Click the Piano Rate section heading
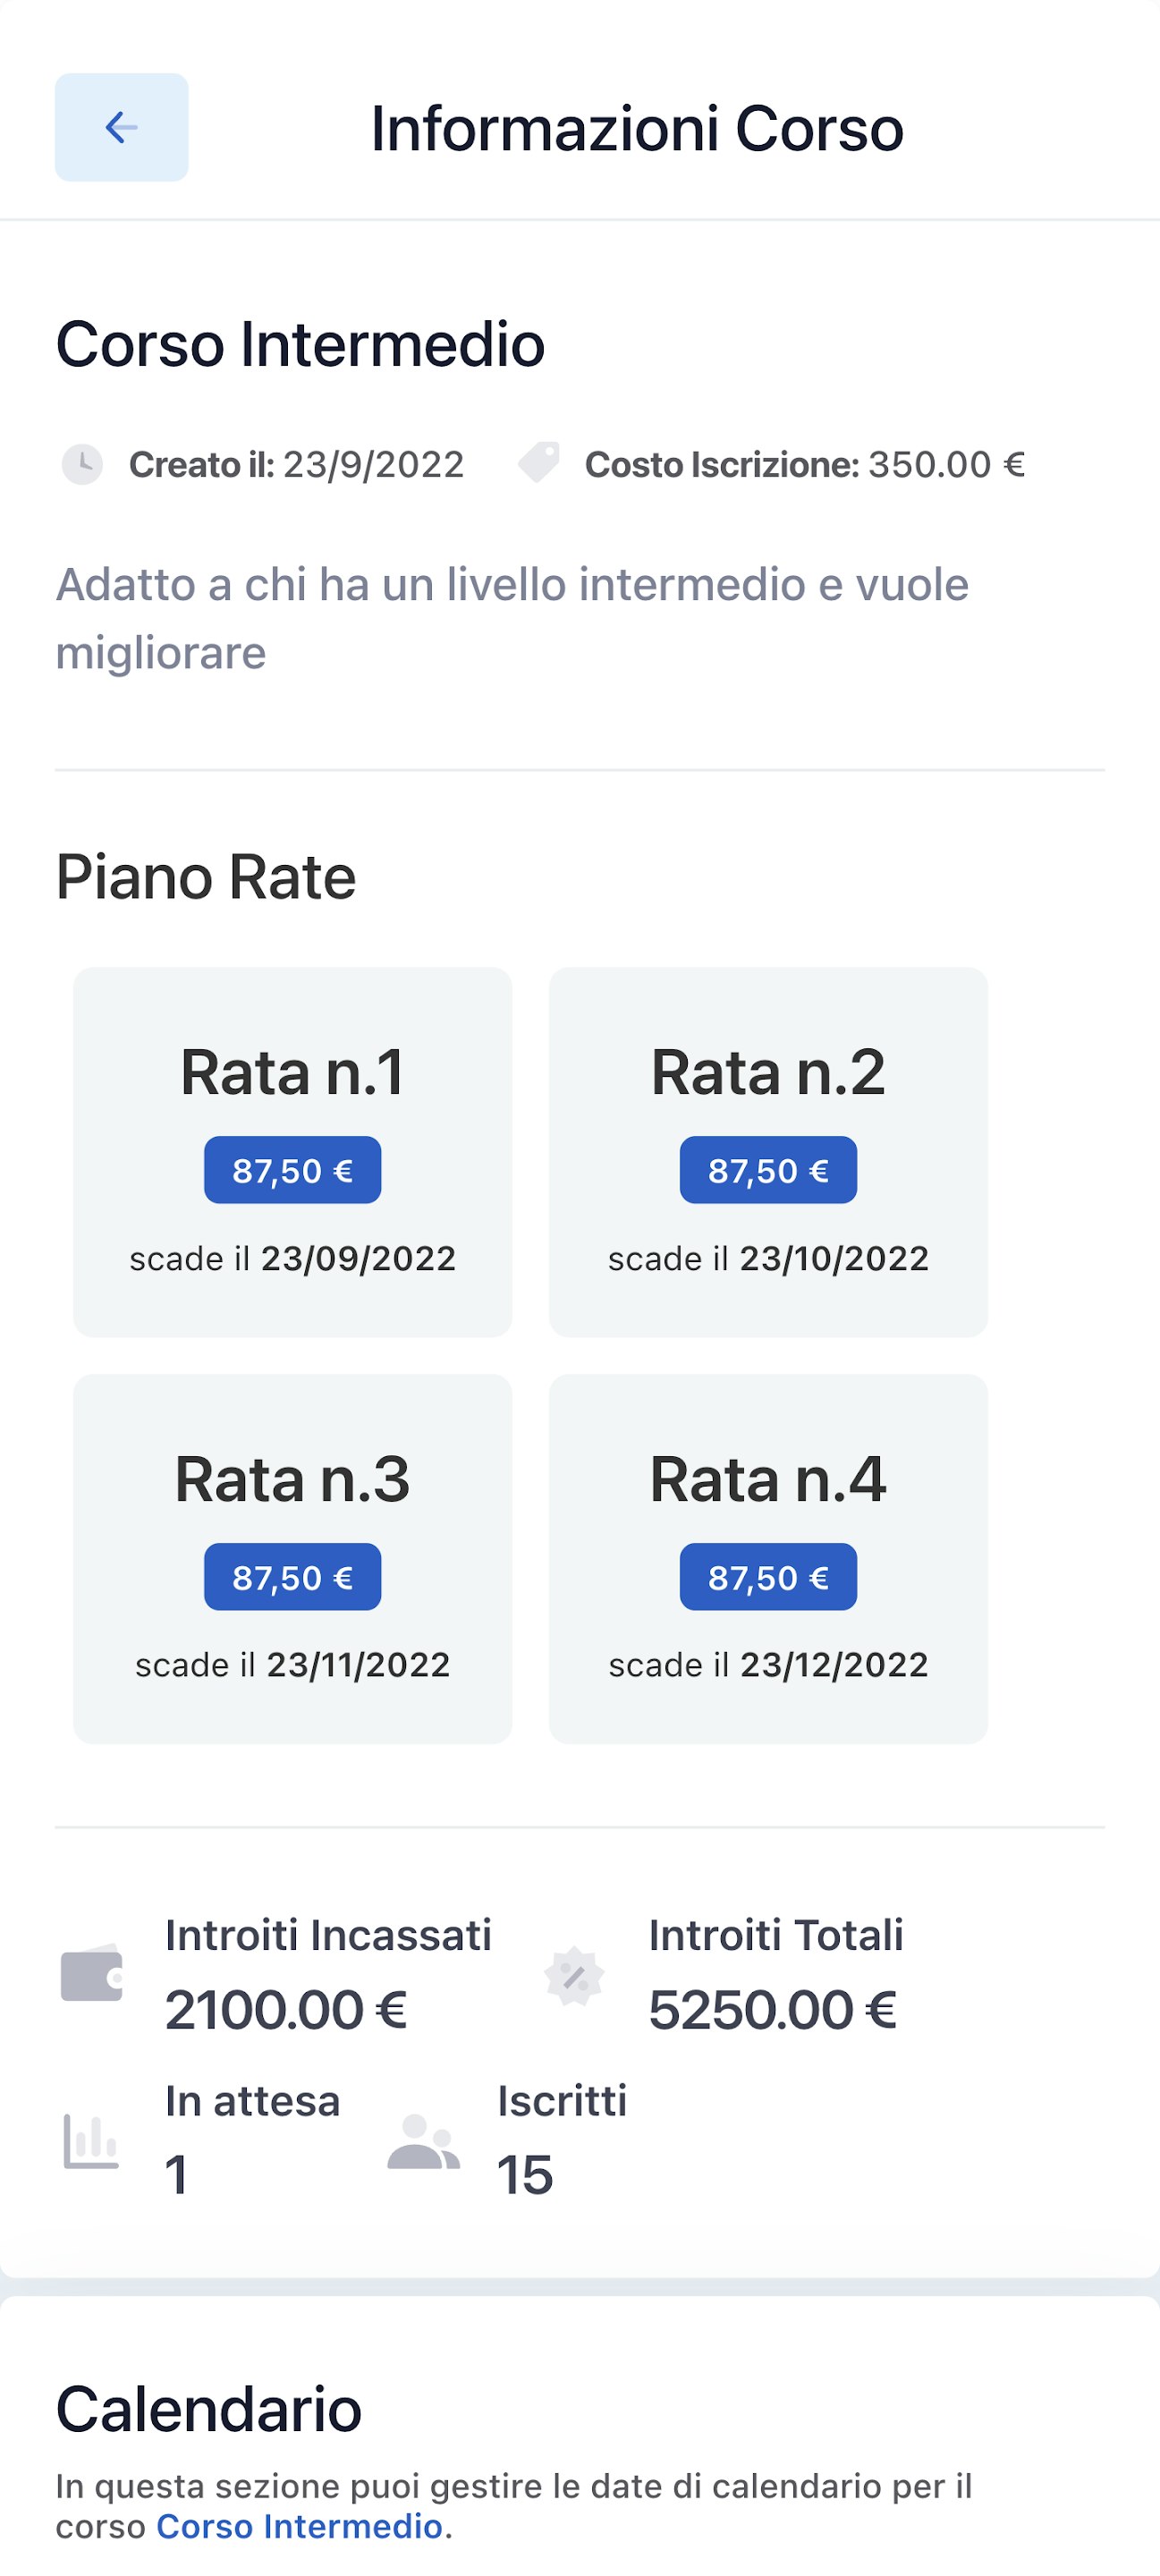The image size is (1160, 2576). coord(206,877)
